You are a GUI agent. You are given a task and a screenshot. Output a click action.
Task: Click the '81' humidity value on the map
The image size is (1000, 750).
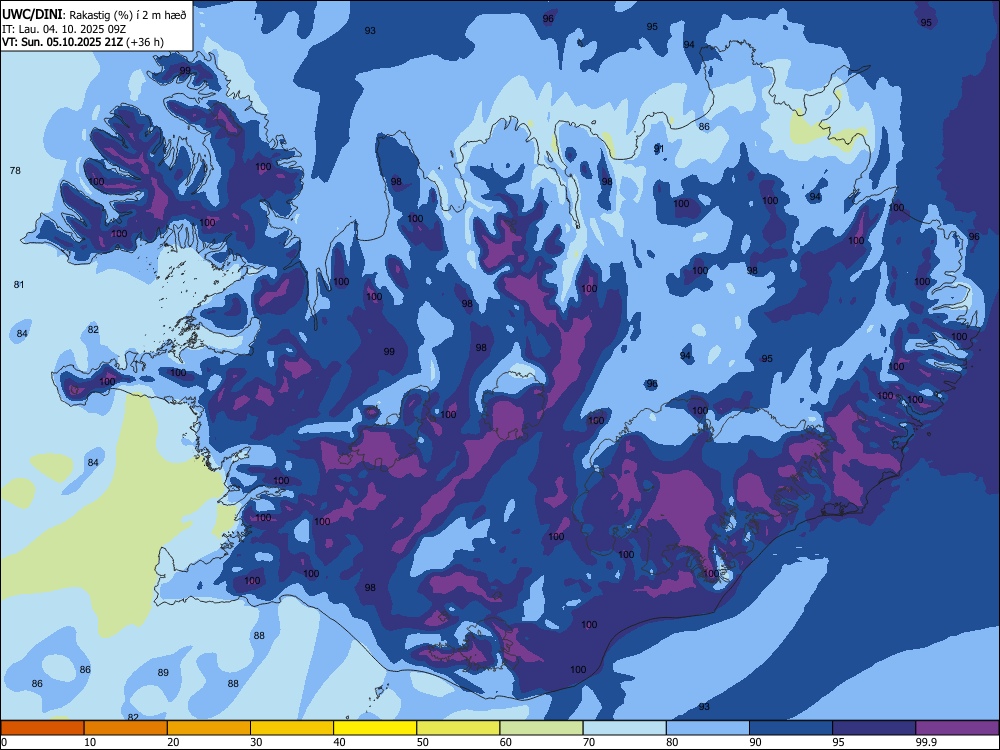point(18,284)
